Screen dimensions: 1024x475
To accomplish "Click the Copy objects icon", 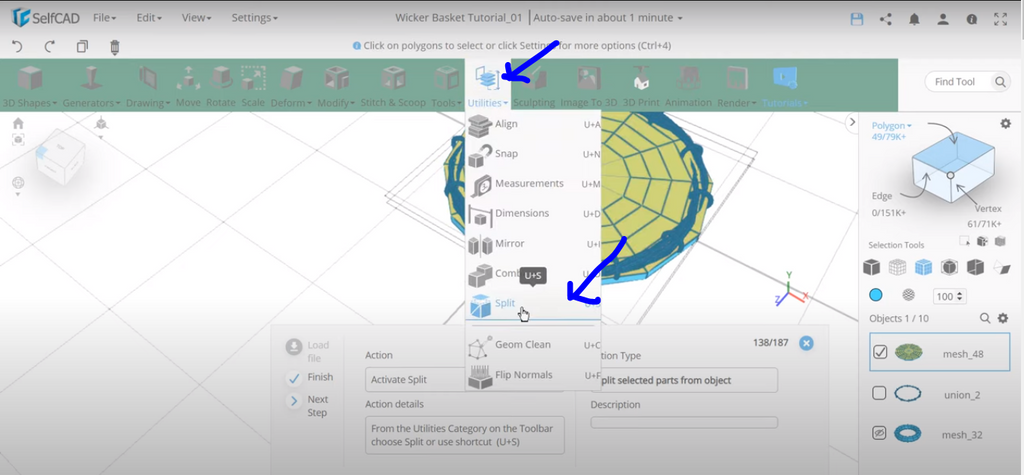I will (82, 46).
